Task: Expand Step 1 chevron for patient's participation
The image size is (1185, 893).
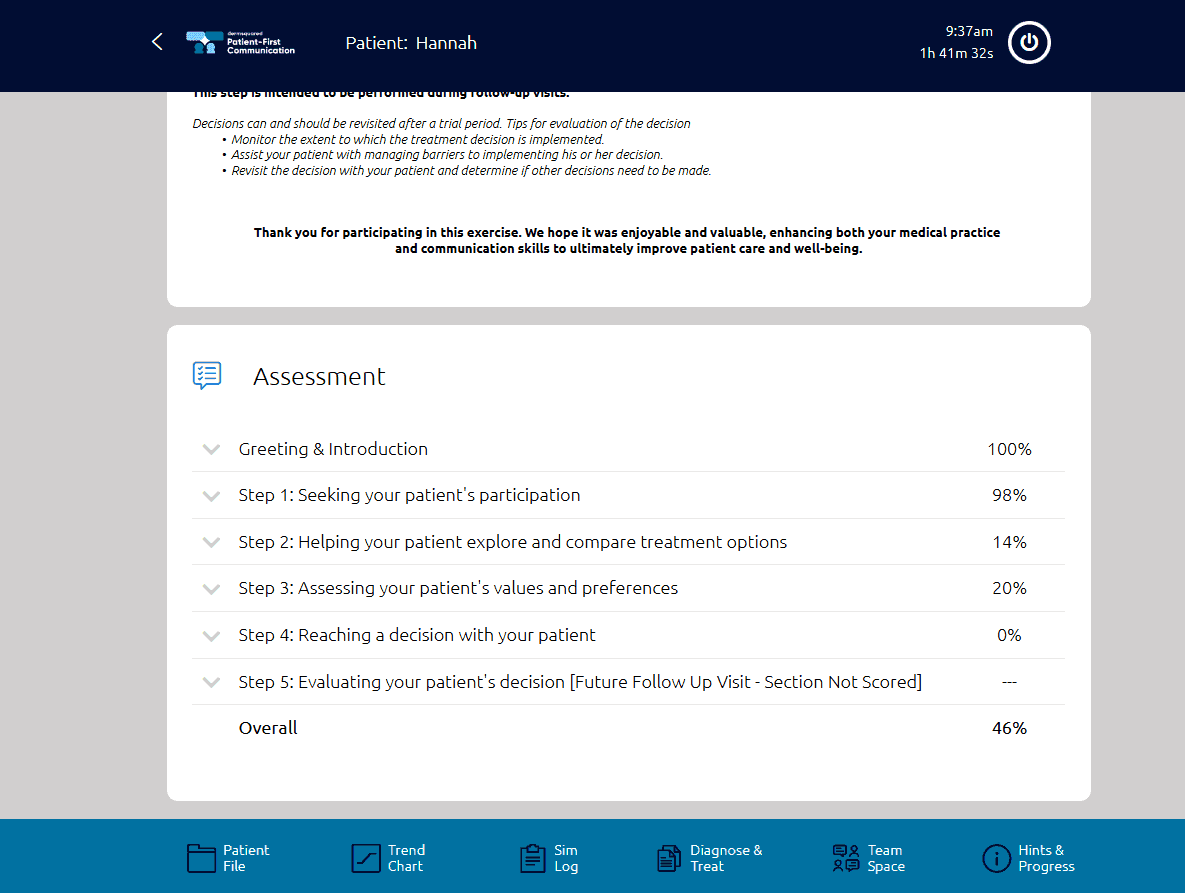Action: tap(211, 496)
